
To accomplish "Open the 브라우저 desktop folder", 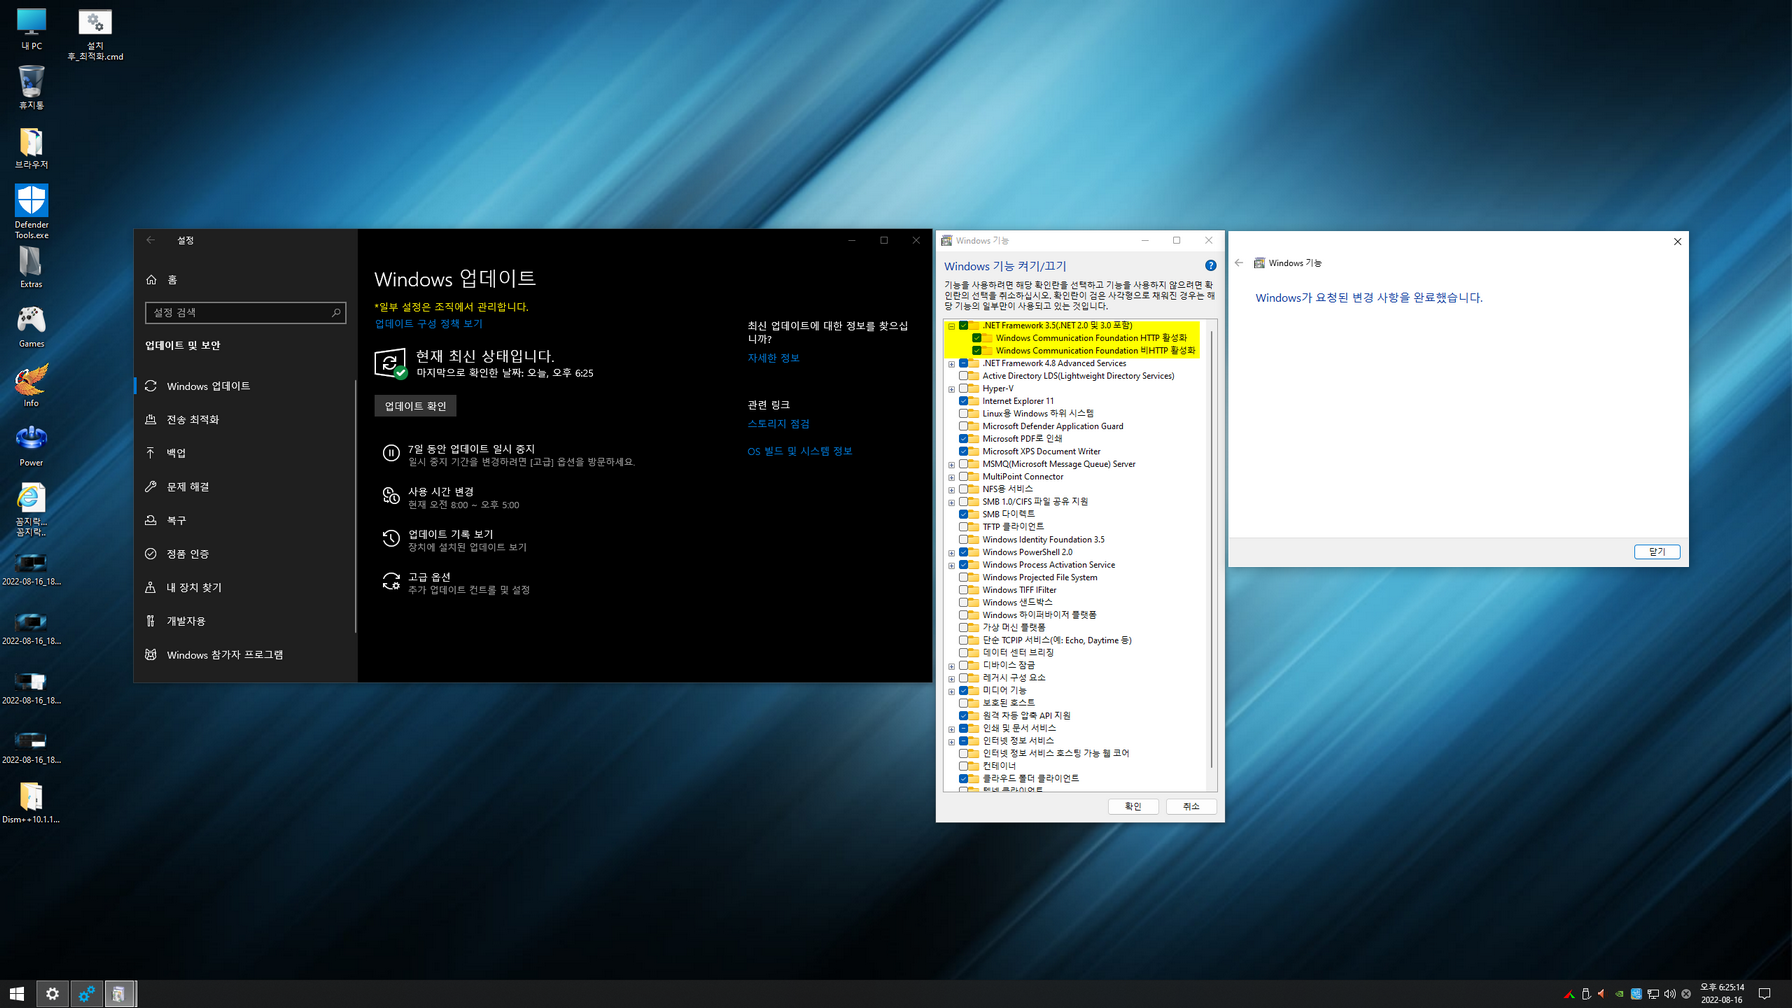I will pyautogui.click(x=31, y=148).
